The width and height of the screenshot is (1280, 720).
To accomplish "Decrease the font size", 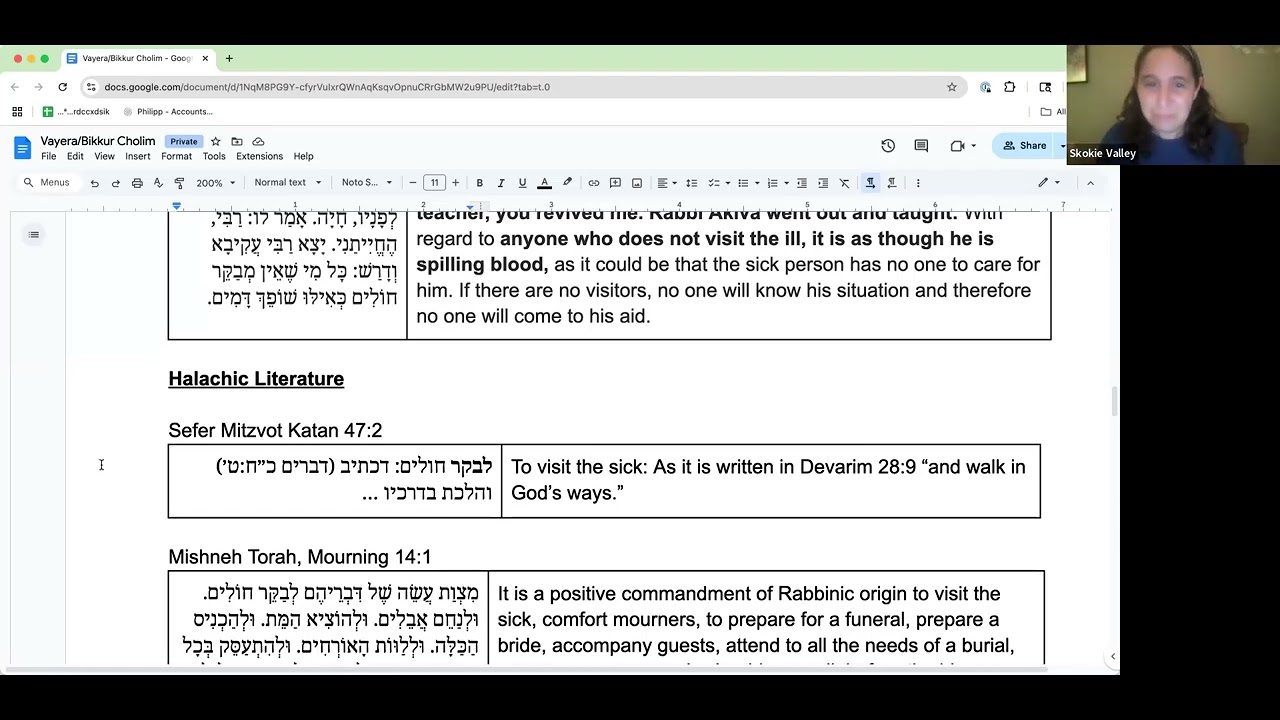I will point(413,183).
